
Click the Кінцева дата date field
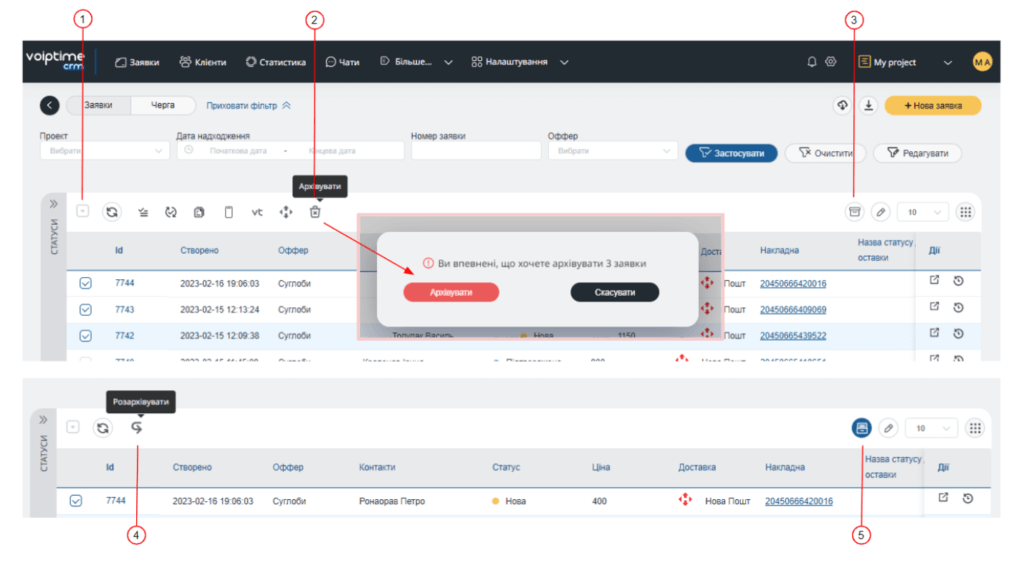[332, 151]
